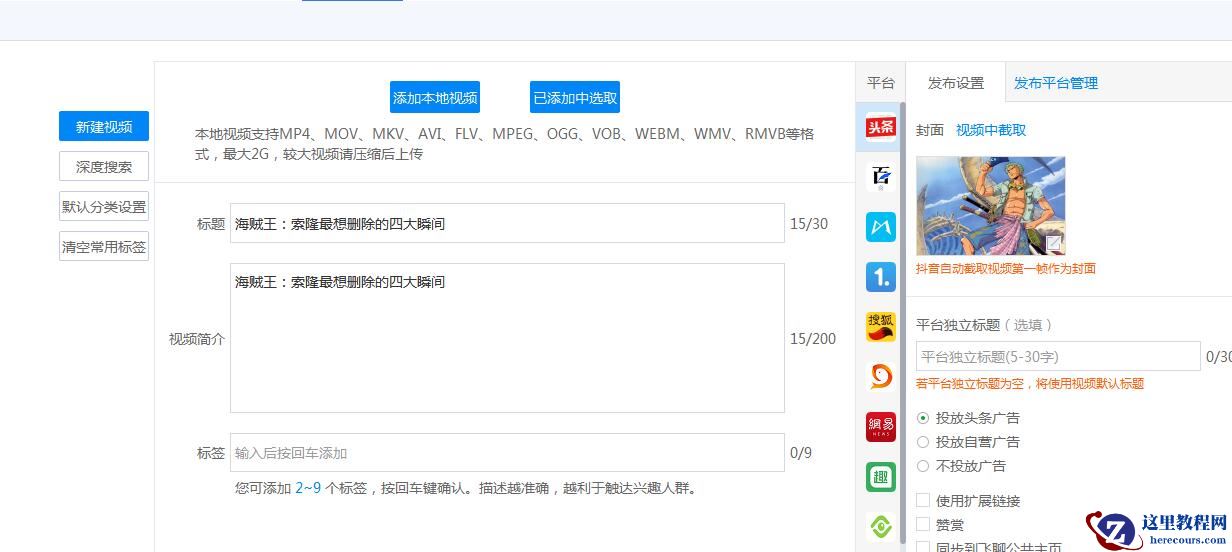Open the 发布设置 tab
Screen dimensions: 1232x552
tap(955, 83)
